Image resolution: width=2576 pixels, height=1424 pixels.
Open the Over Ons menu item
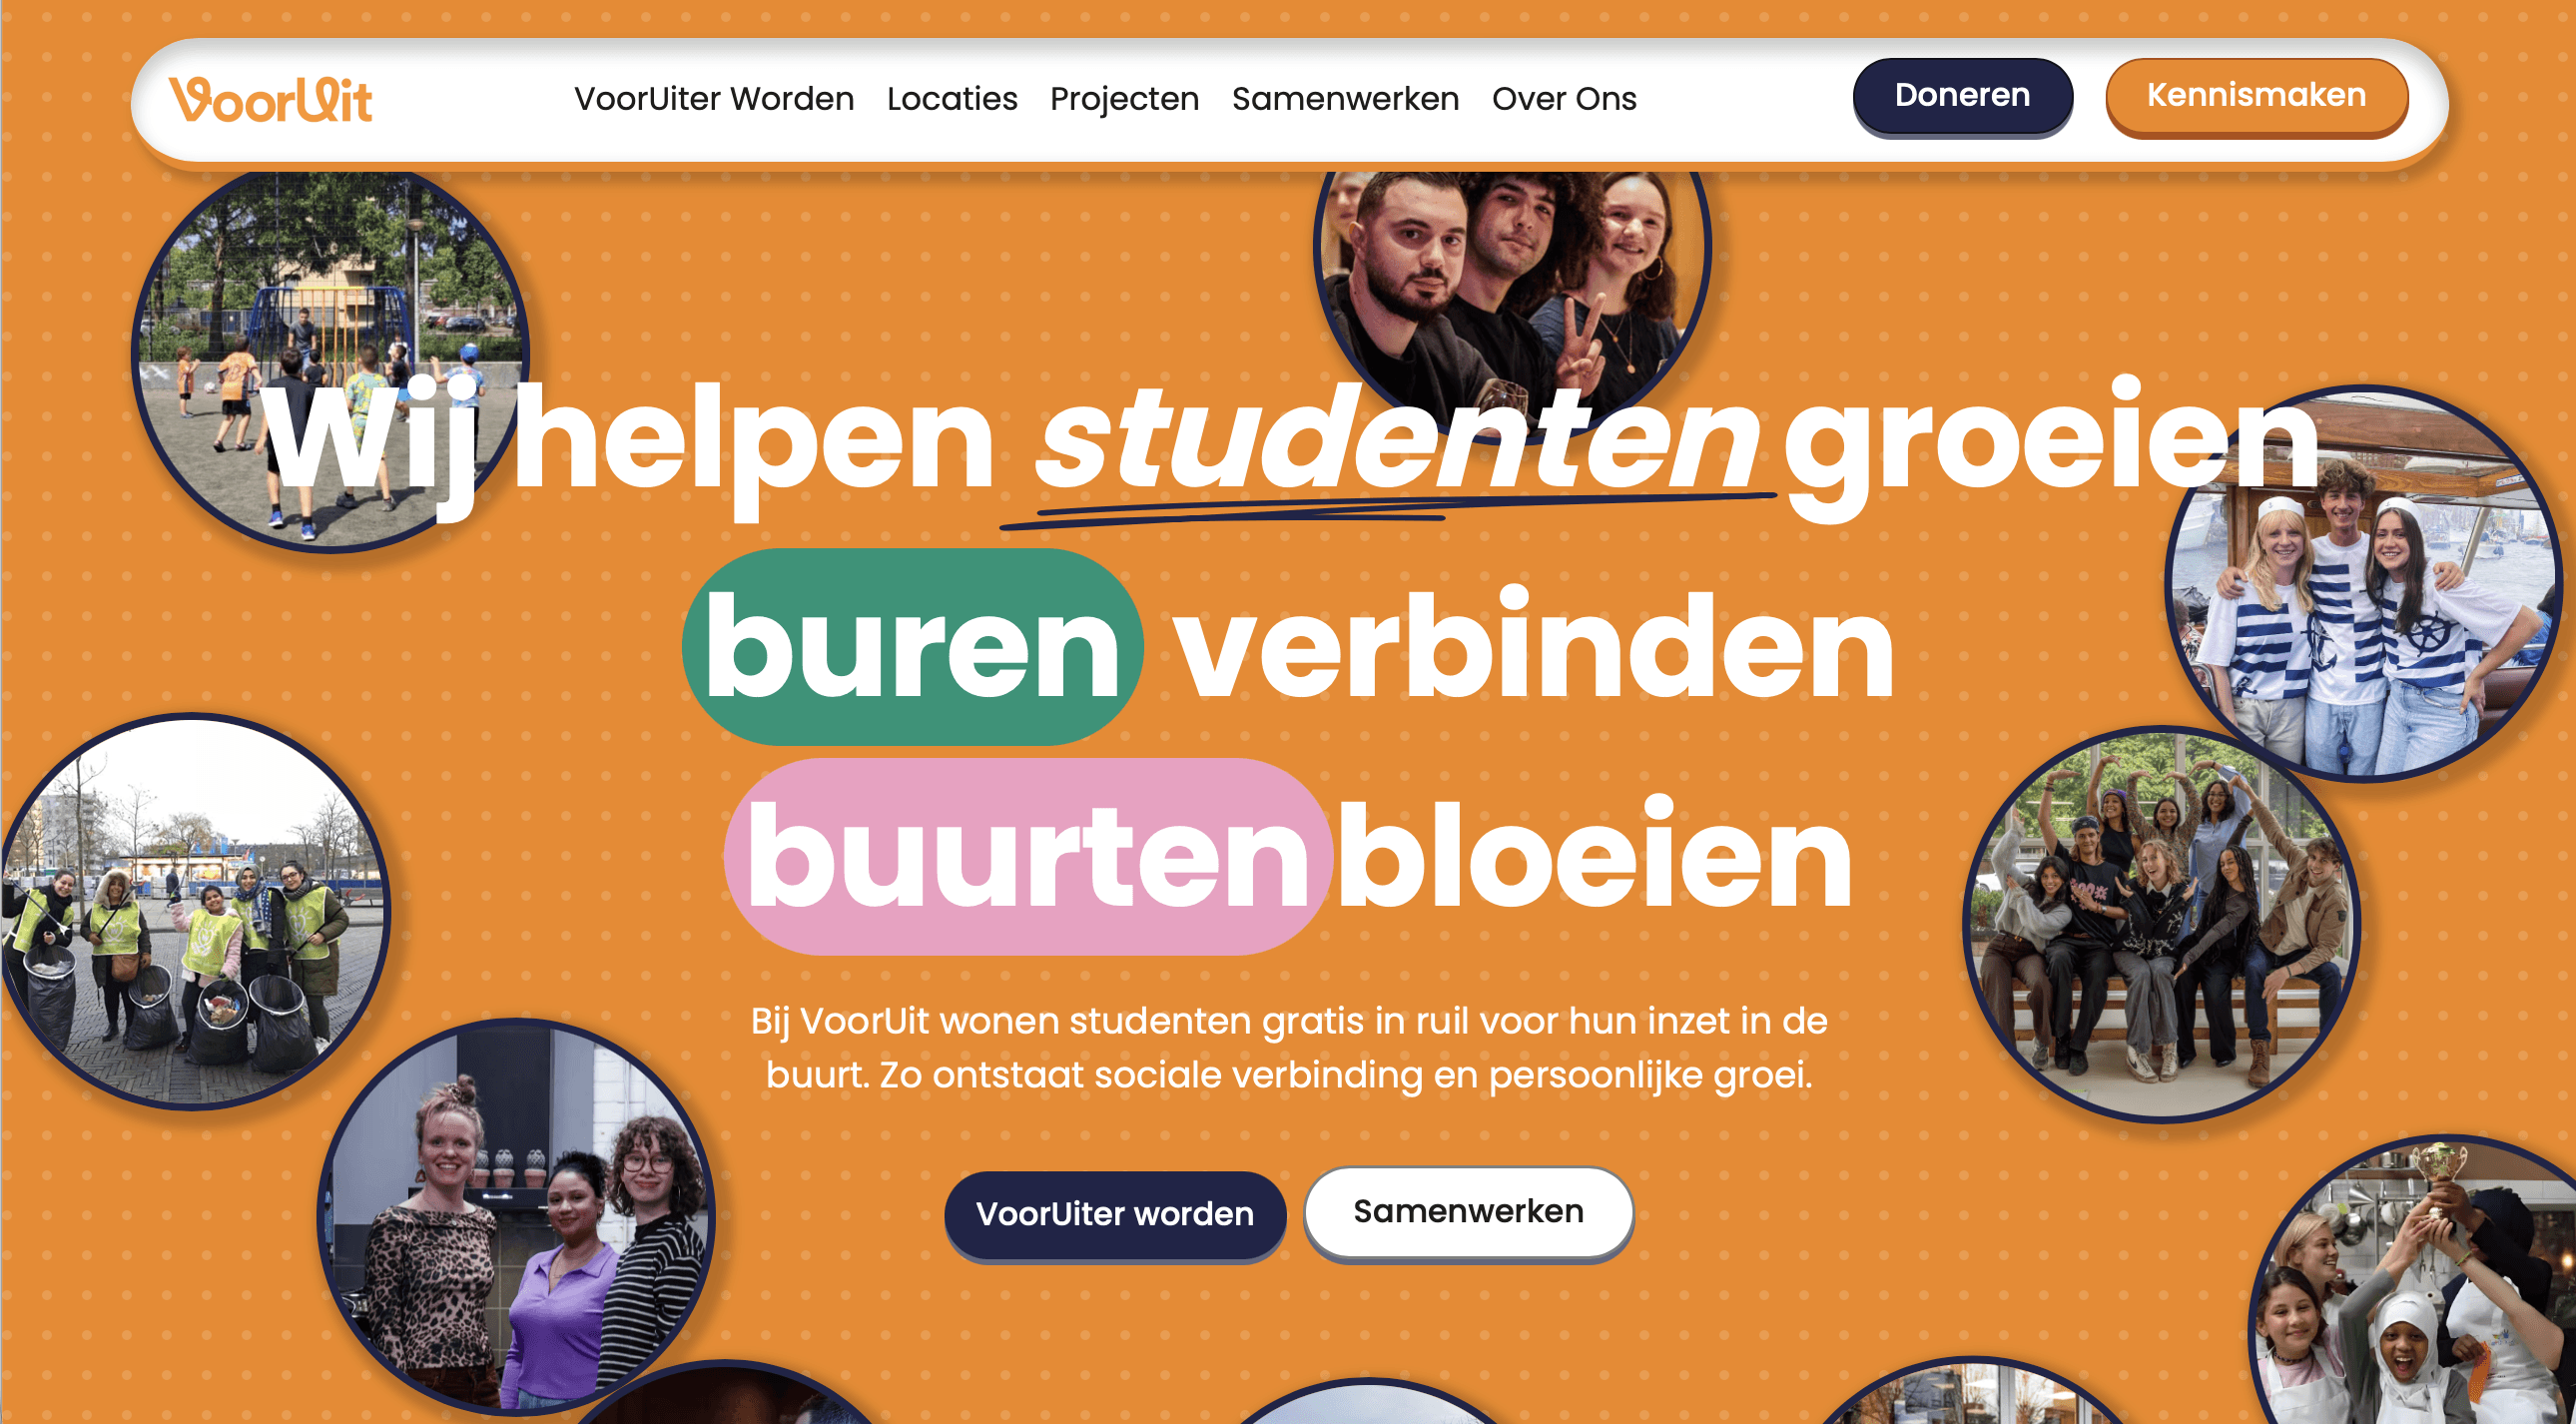1564,99
